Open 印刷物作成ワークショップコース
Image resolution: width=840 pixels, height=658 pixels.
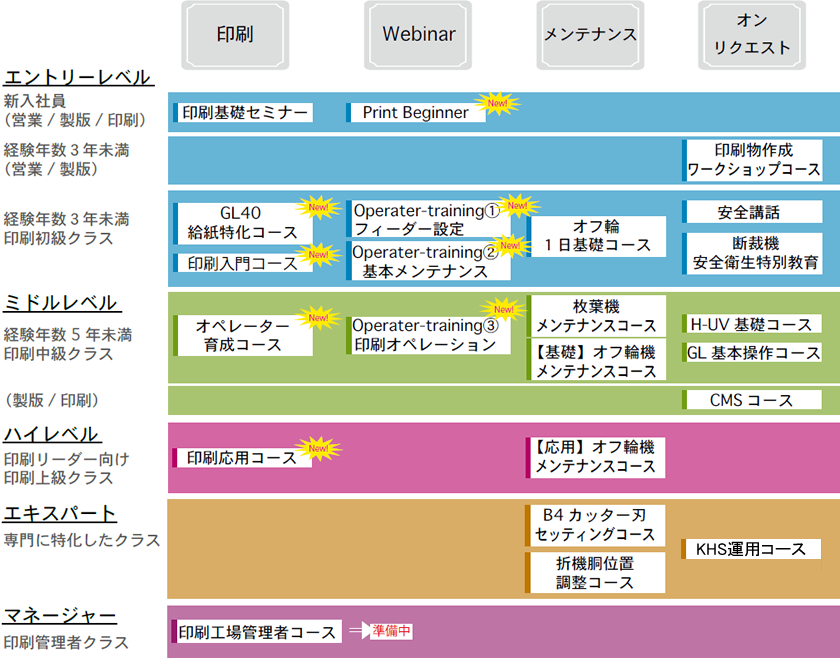752,160
